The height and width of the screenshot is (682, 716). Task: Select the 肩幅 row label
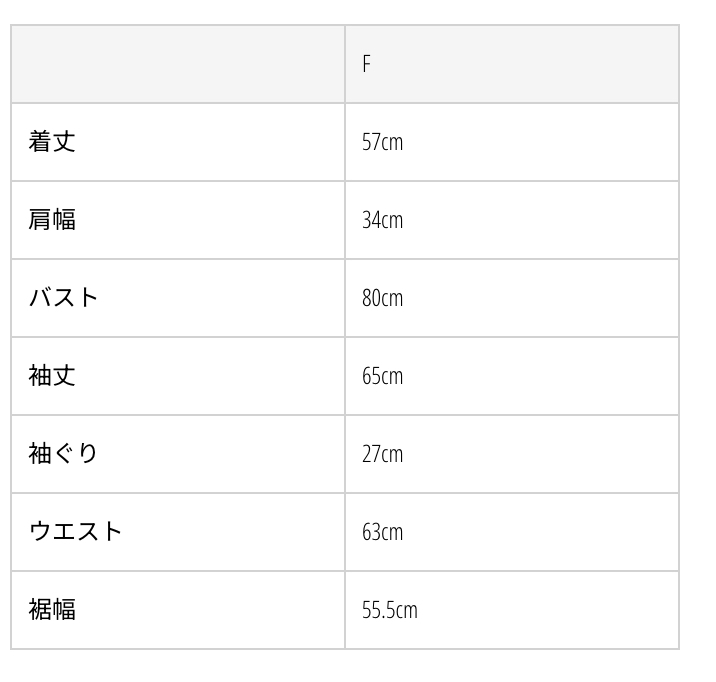tap(52, 220)
